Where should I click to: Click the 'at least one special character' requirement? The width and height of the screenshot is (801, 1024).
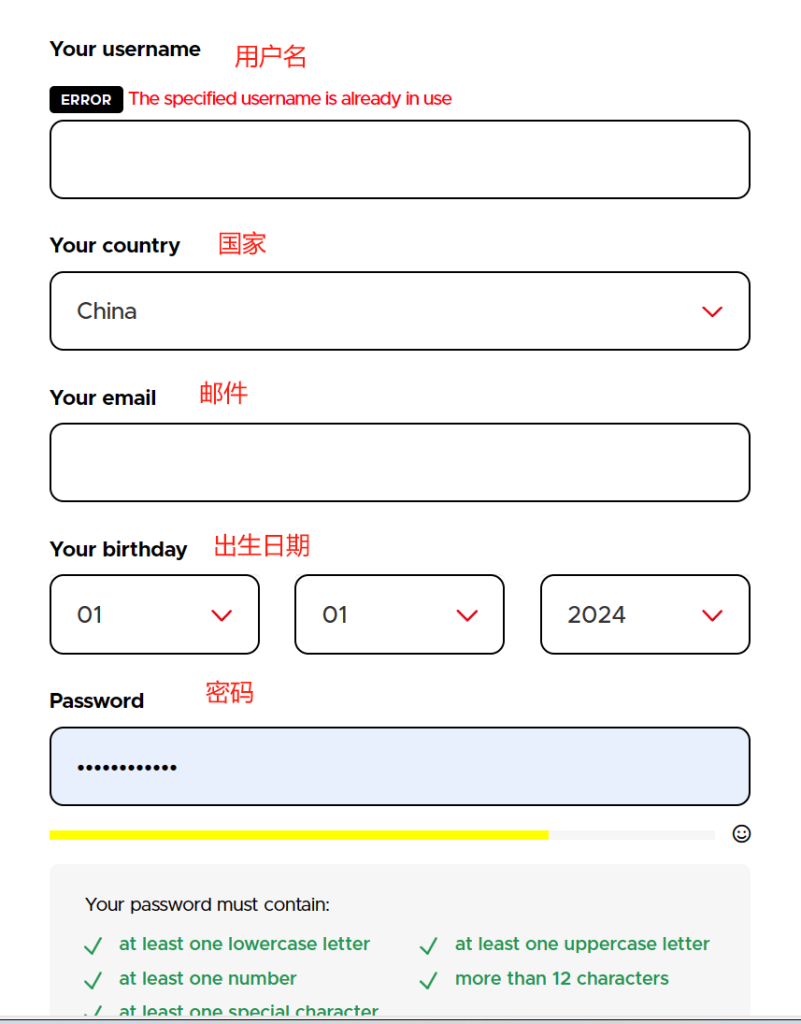[x=248, y=1011]
